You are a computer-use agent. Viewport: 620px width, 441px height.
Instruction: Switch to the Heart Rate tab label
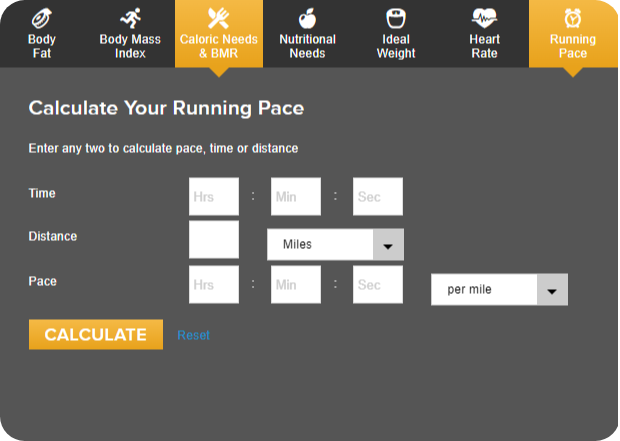tap(484, 46)
